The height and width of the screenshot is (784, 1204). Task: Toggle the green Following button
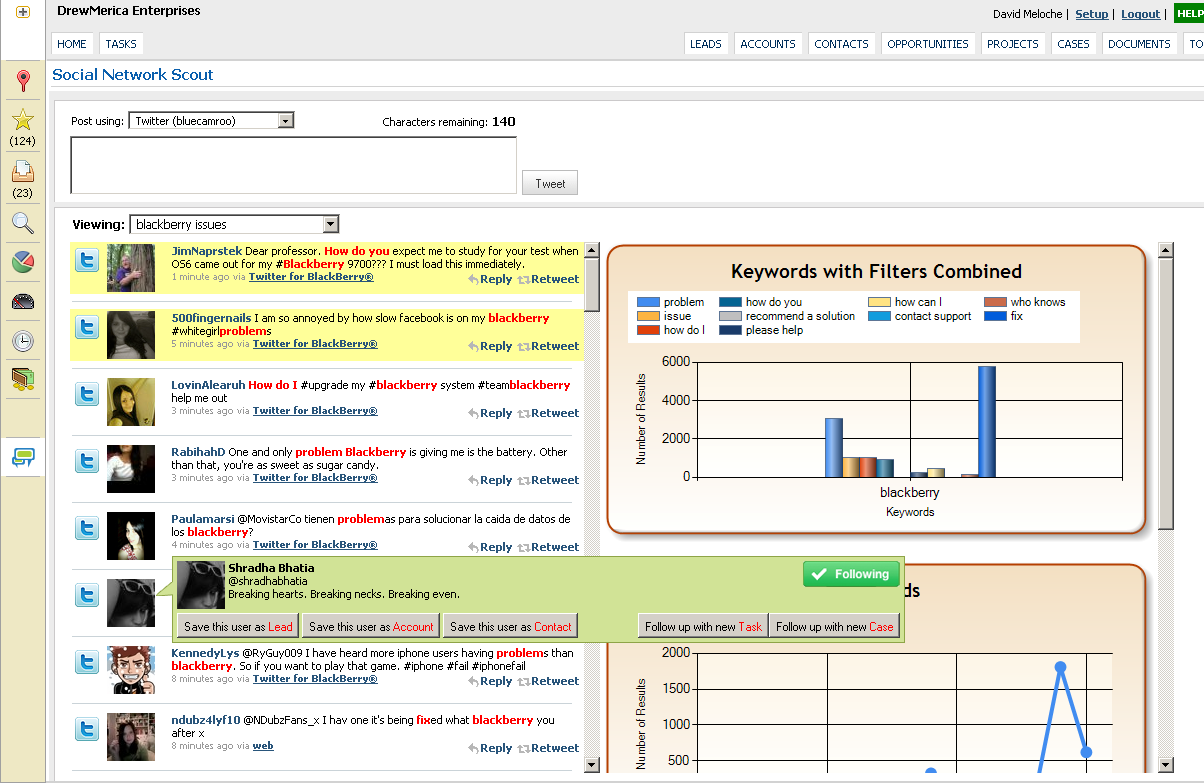(x=851, y=574)
